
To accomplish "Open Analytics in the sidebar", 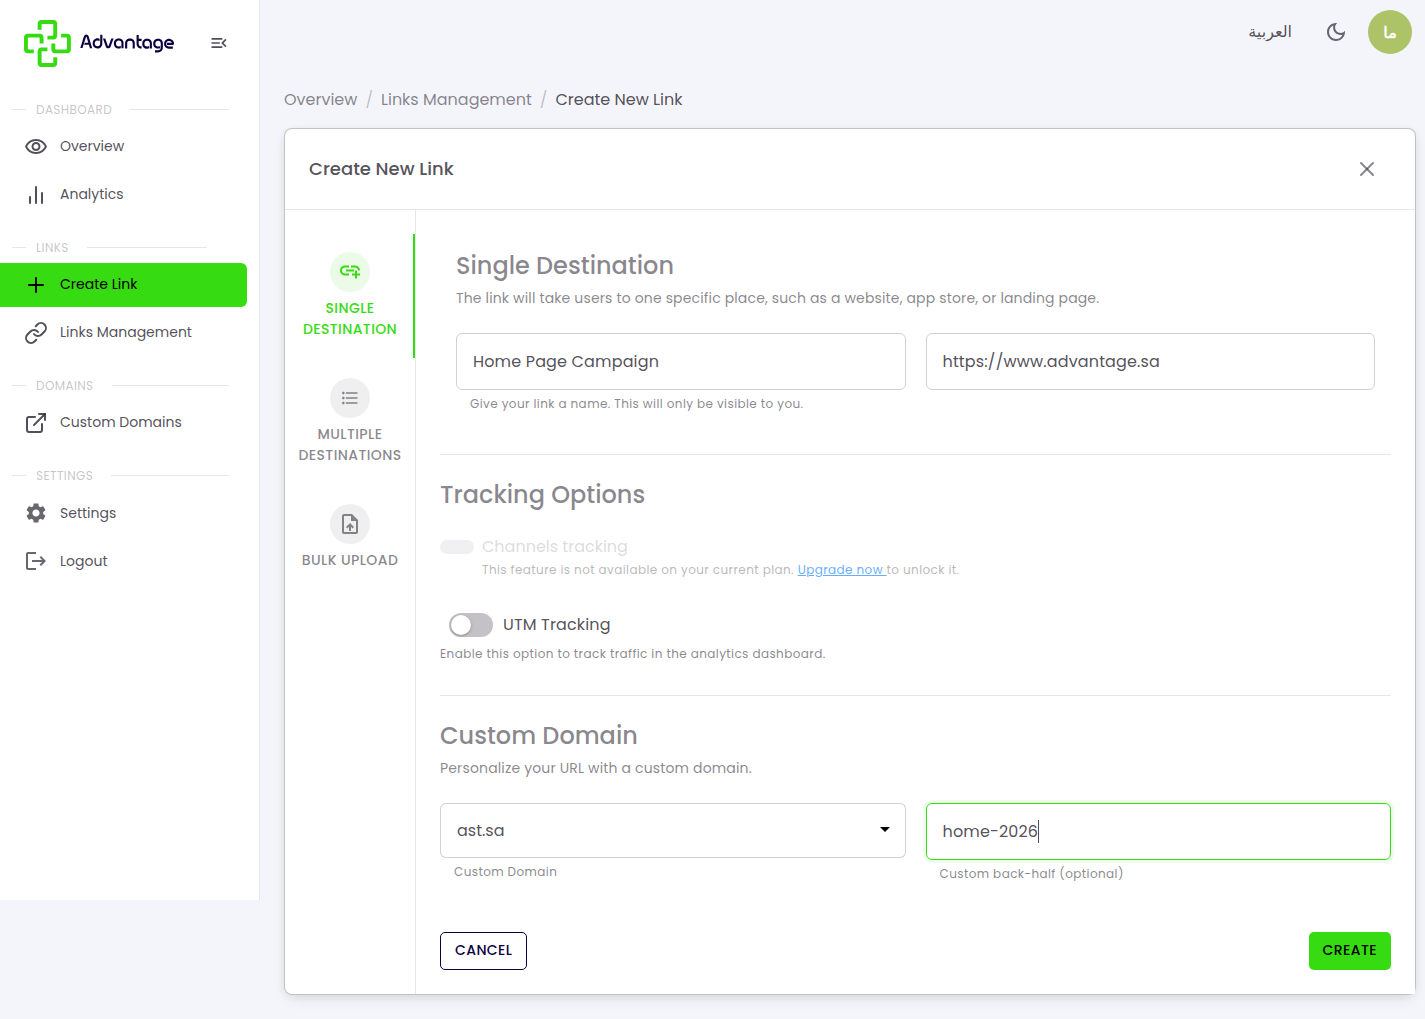I will tap(123, 194).
